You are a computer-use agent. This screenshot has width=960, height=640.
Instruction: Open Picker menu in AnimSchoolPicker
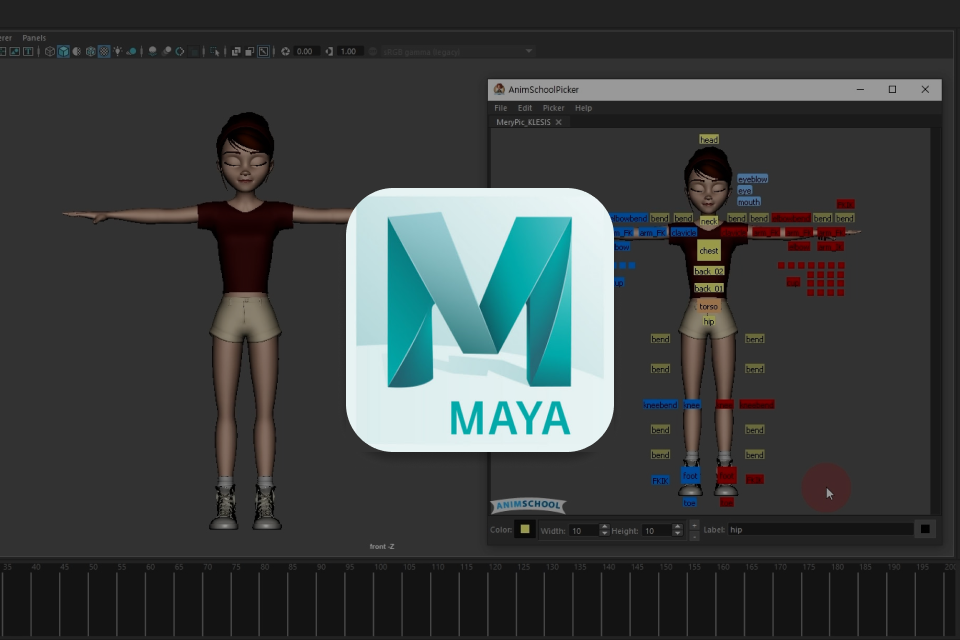553,108
